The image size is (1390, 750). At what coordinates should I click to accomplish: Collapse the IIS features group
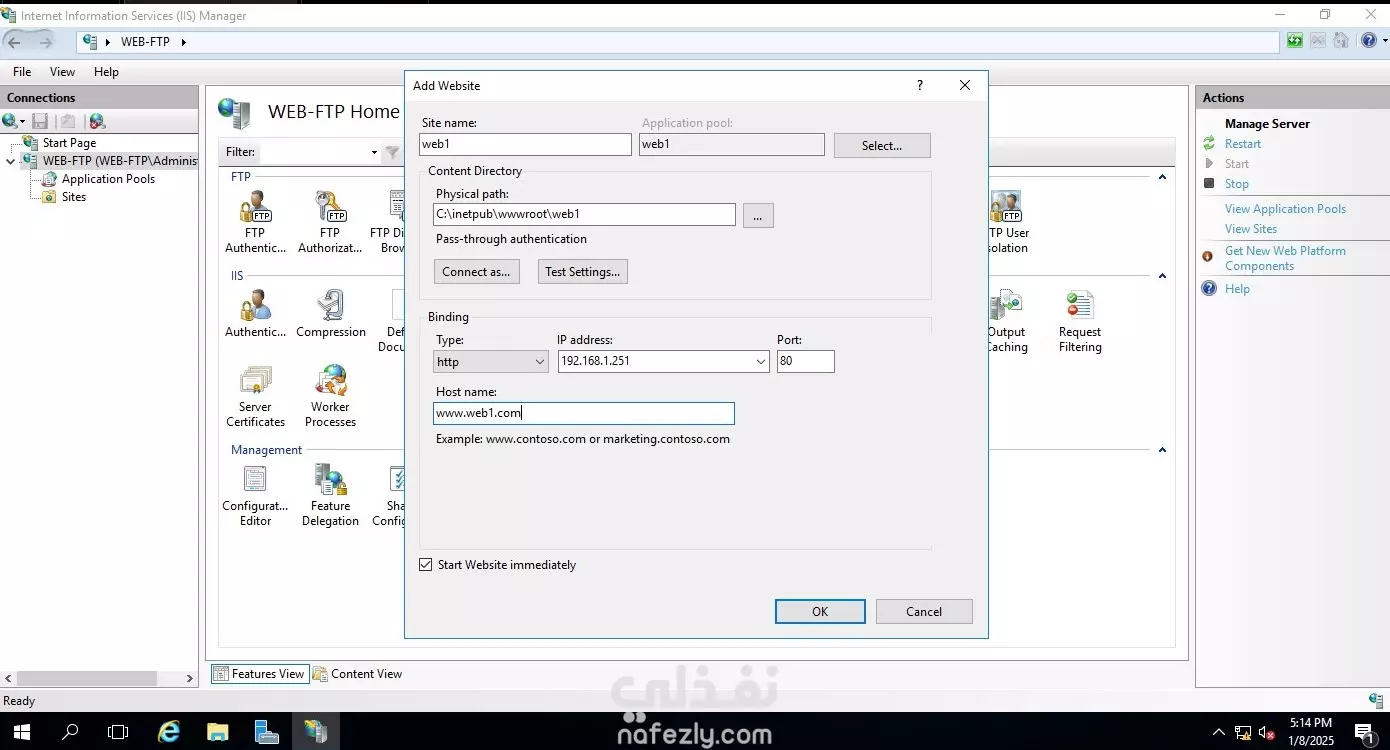(x=1162, y=276)
